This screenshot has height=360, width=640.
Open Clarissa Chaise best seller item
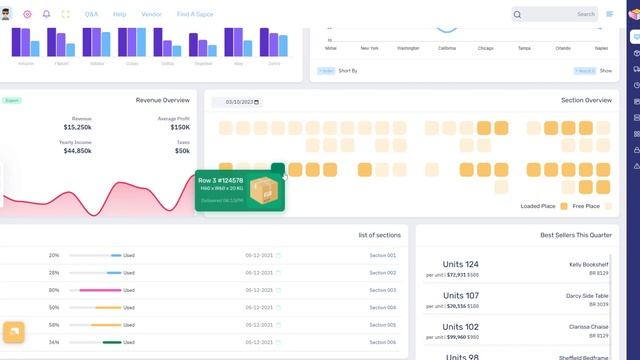[589, 327]
